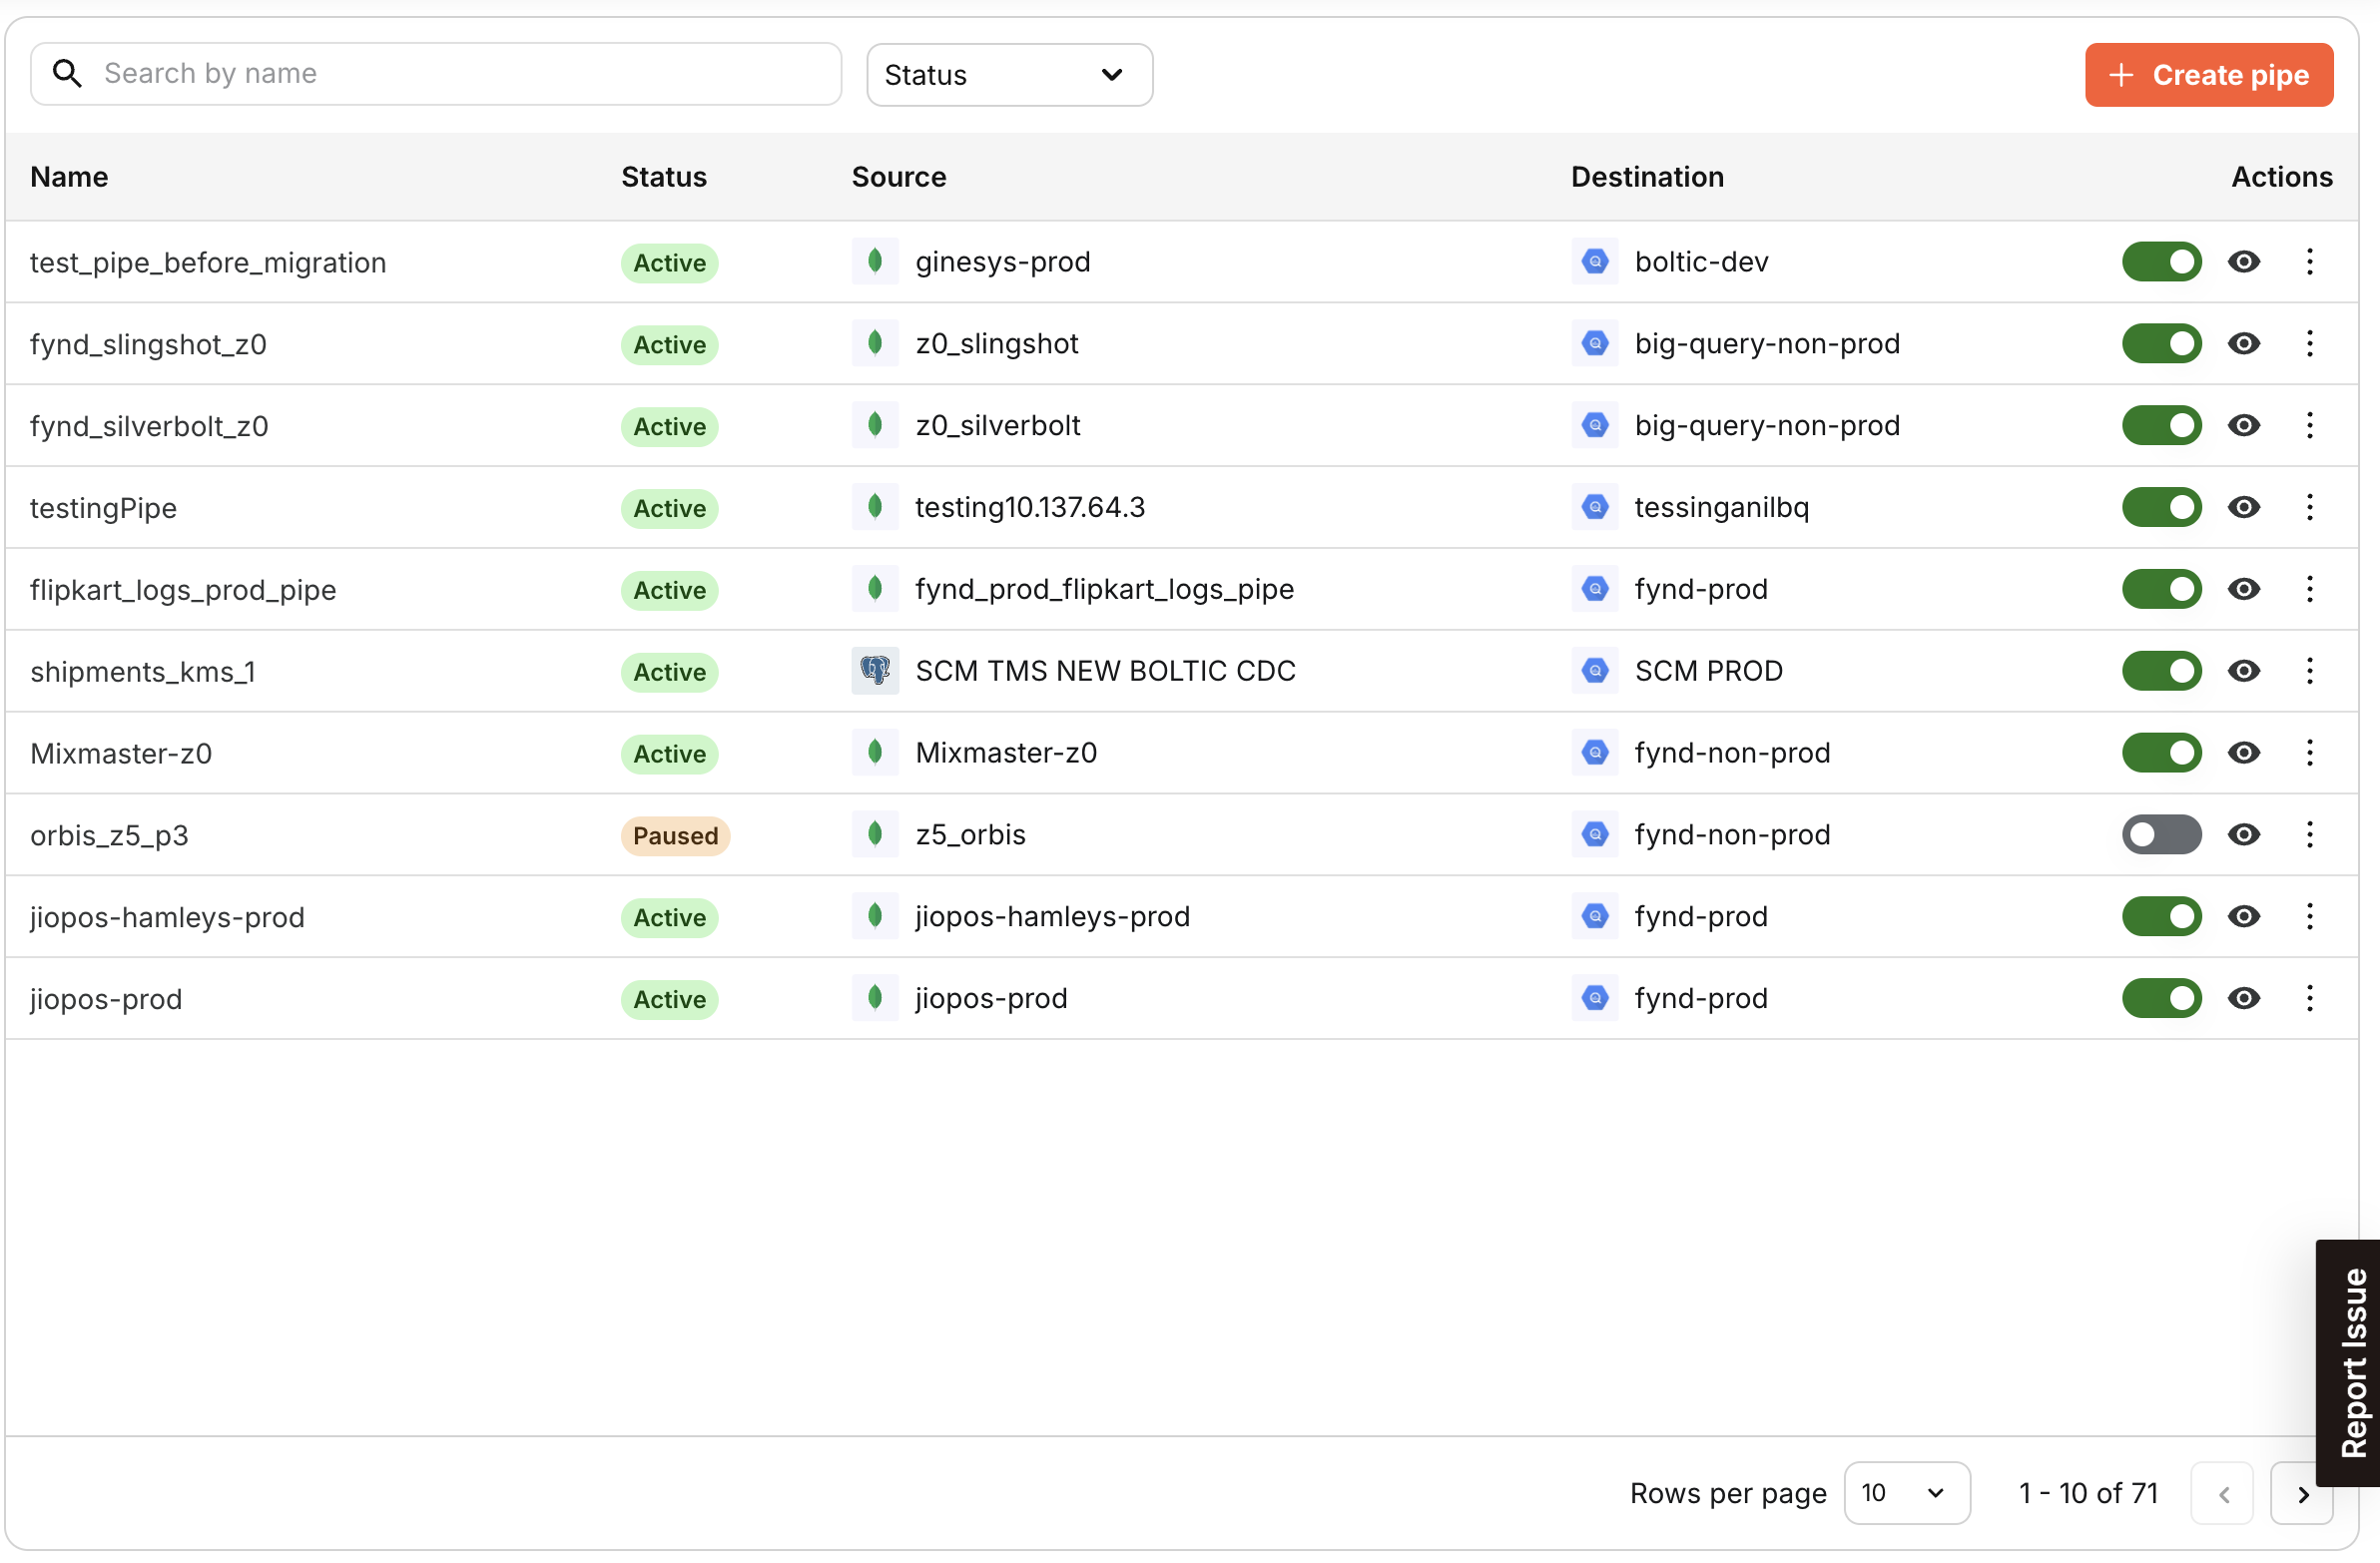
Task: Open the Report Issue side tab
Action: click(2349, 1364)
